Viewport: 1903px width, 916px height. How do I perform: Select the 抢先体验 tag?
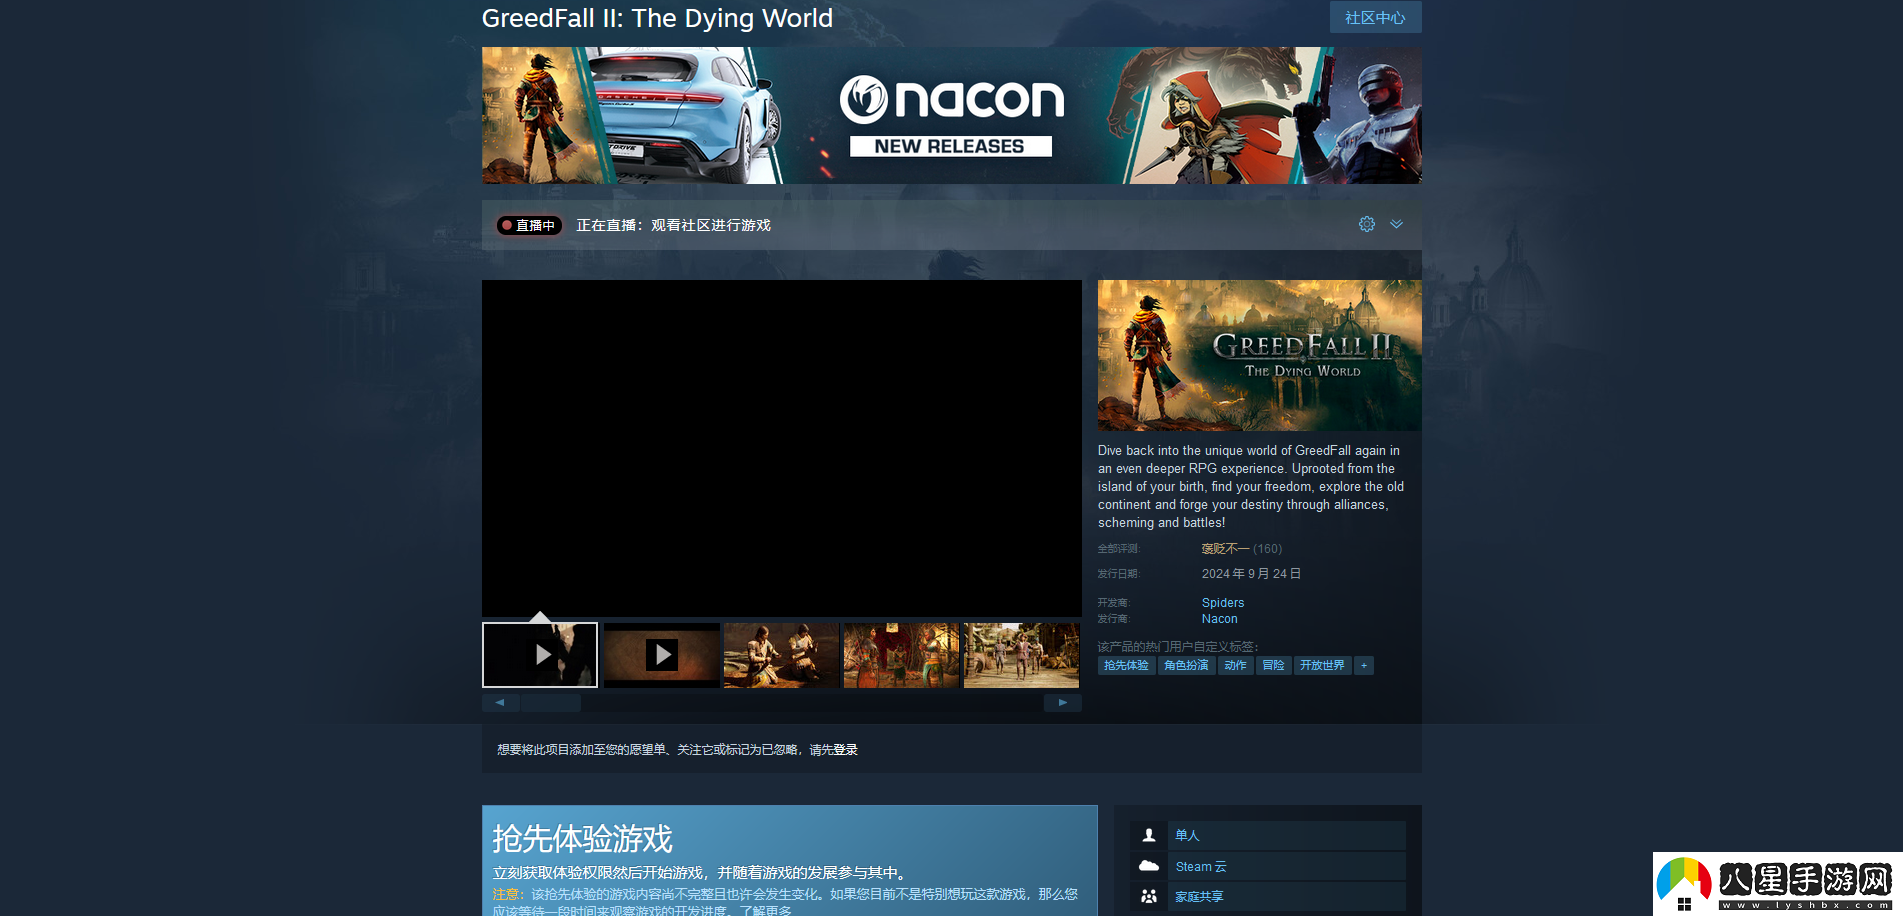[1126, 665]
